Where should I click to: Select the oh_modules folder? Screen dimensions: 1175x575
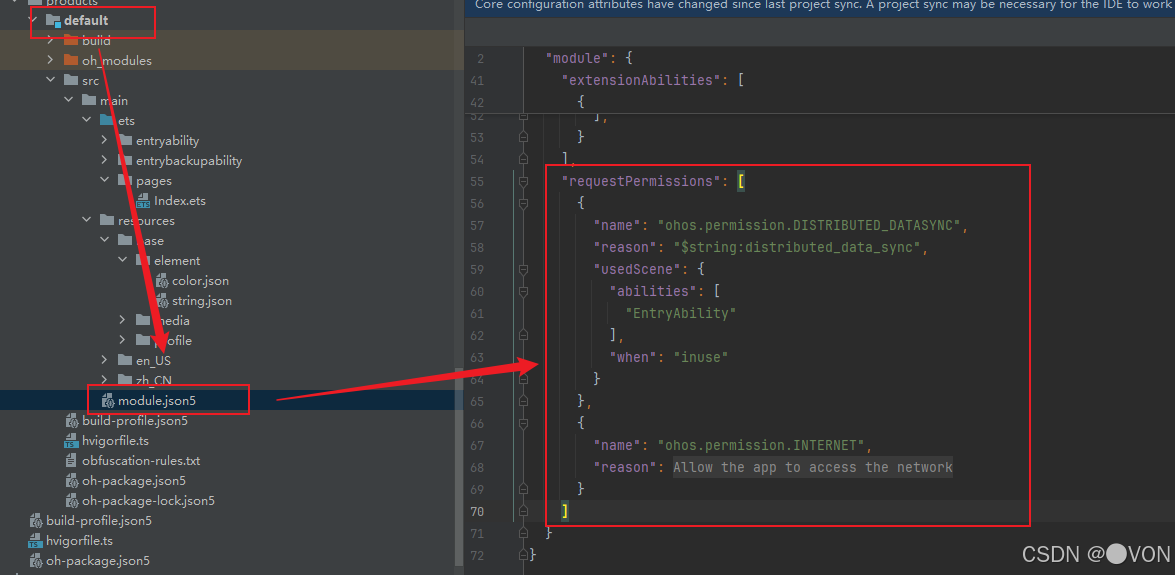click(117, 61)
